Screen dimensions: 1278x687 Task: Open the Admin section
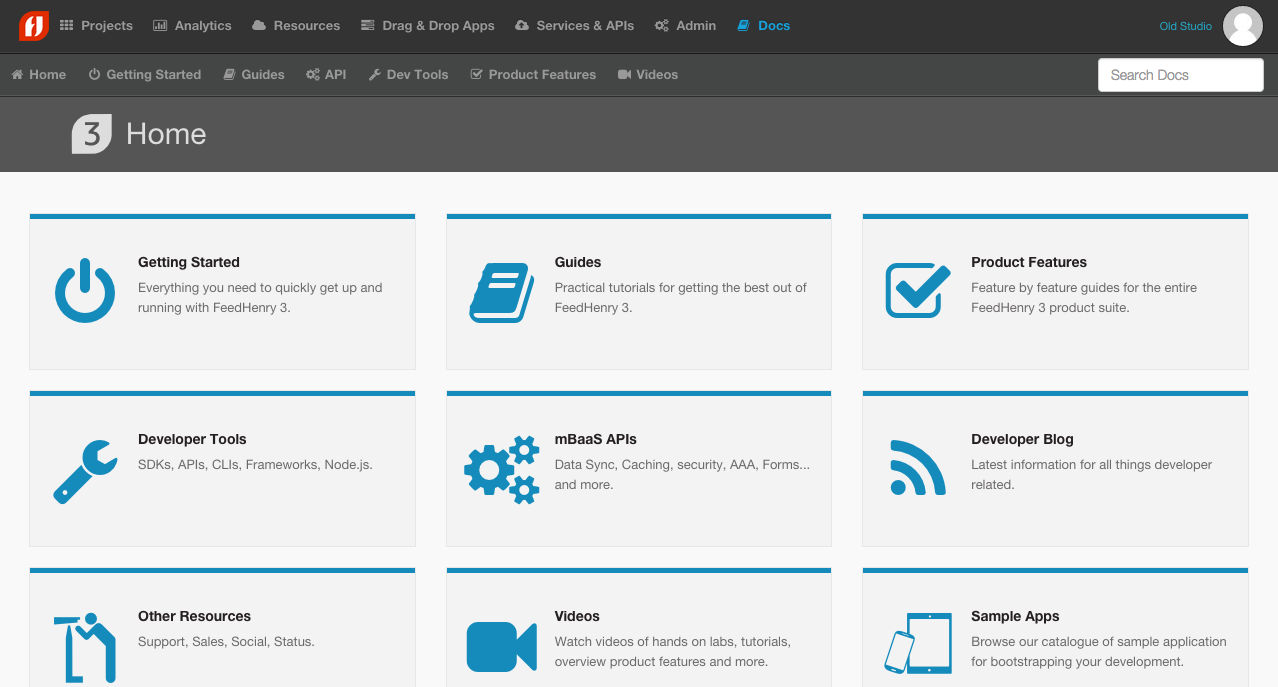[685, 26]
